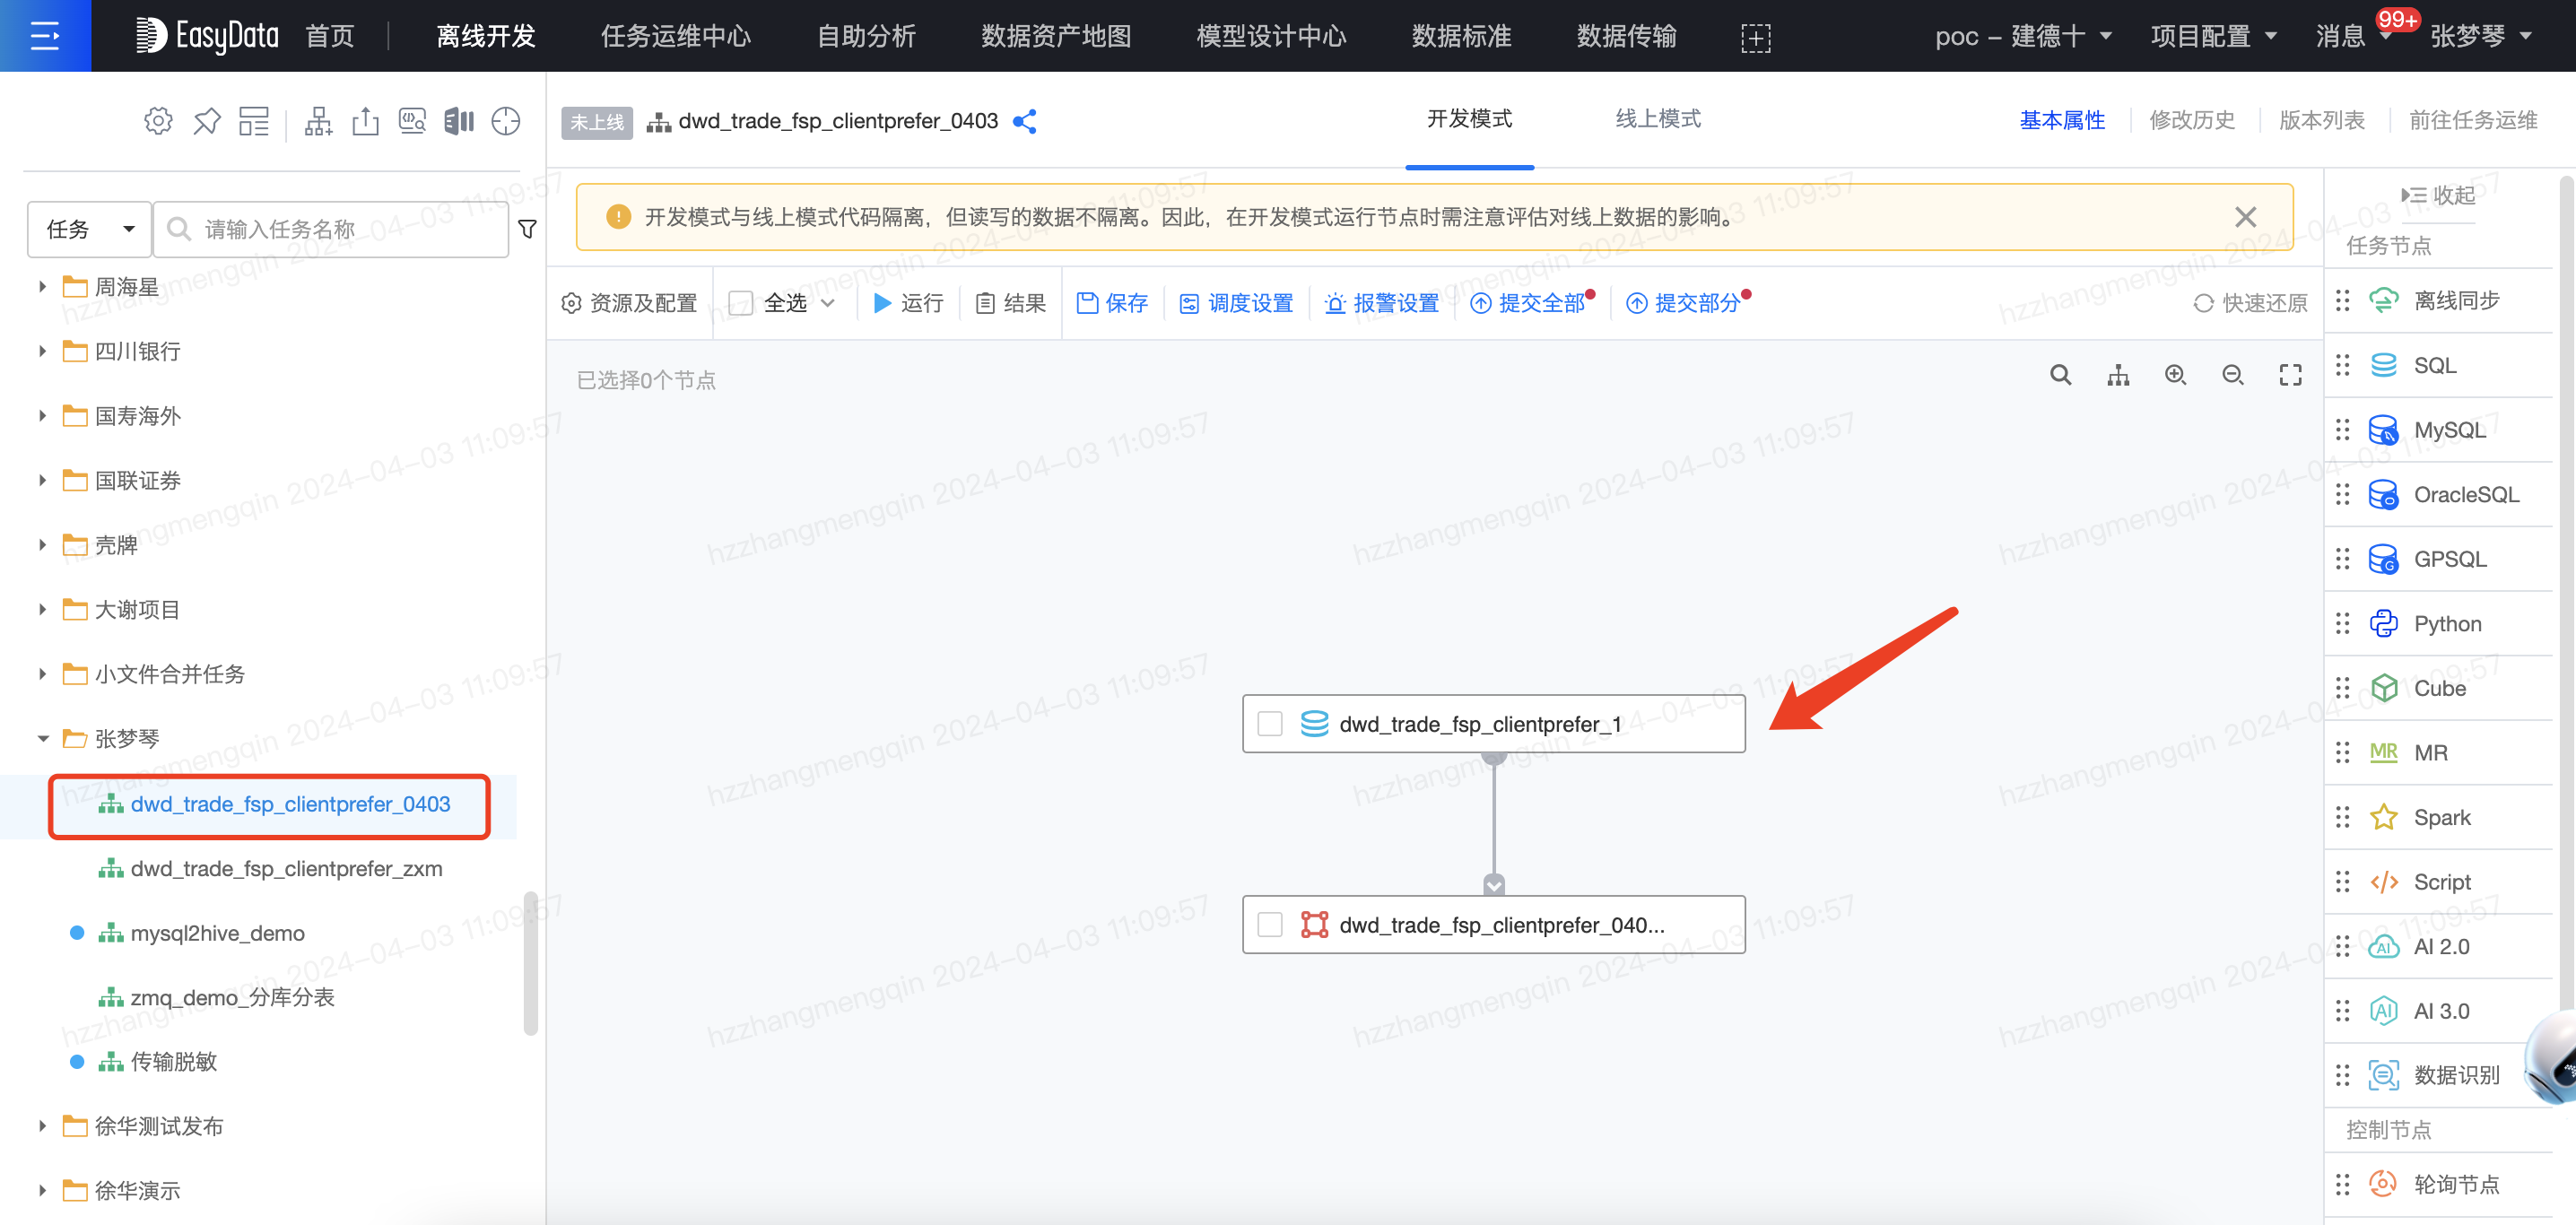Select the GPSQL node type
This screenshot has height=1225, width=2576.
point(2439,559)
